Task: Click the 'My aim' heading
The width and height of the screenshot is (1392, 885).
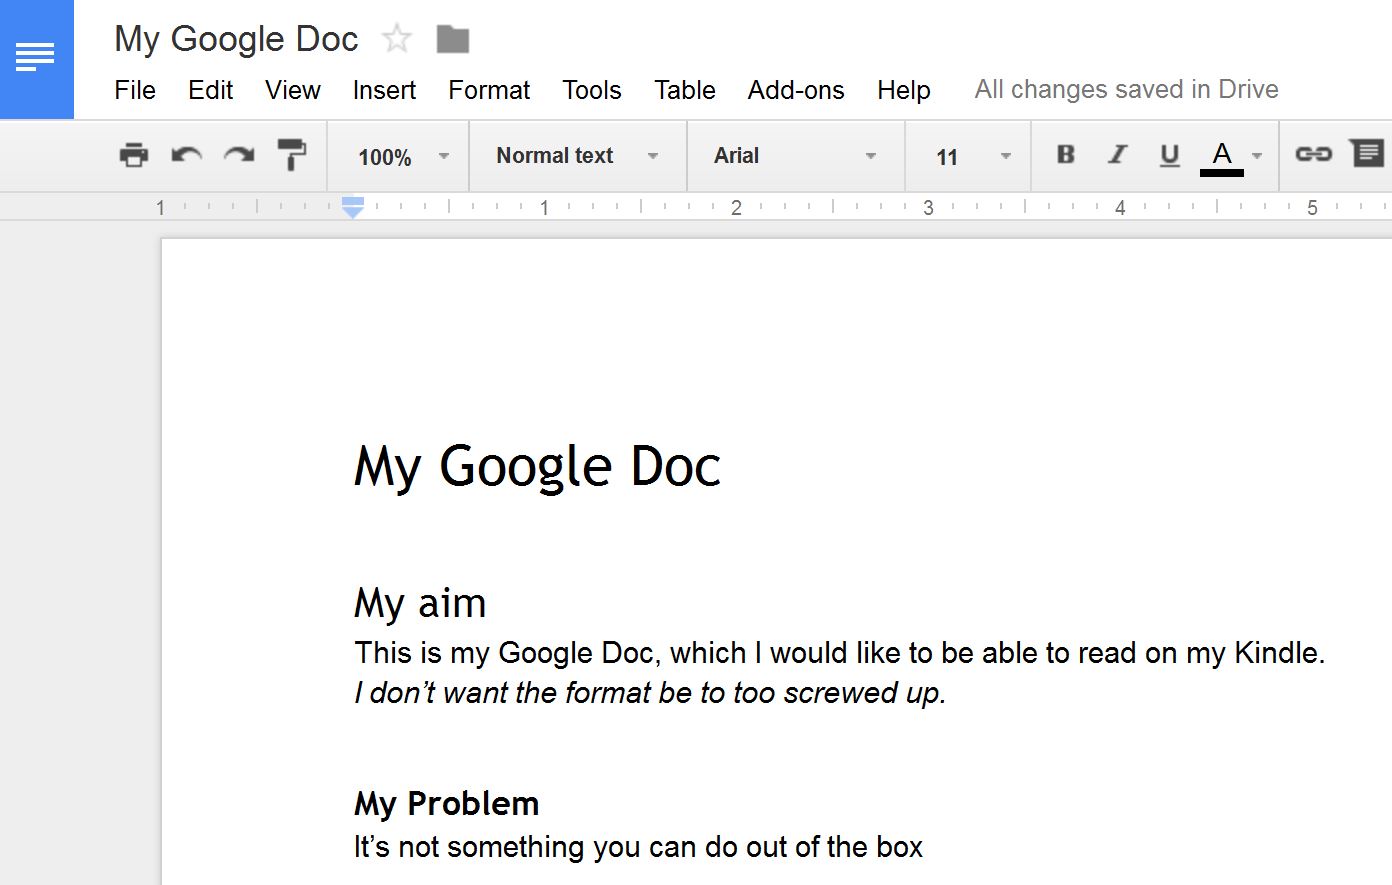Action: pos(420,603)
